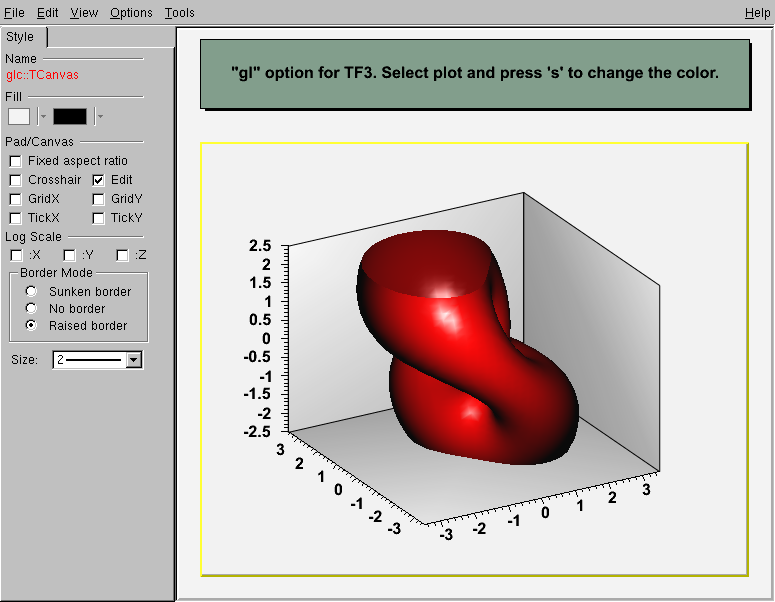
Task: Switch to the Style tab
Action: point(21,37)
